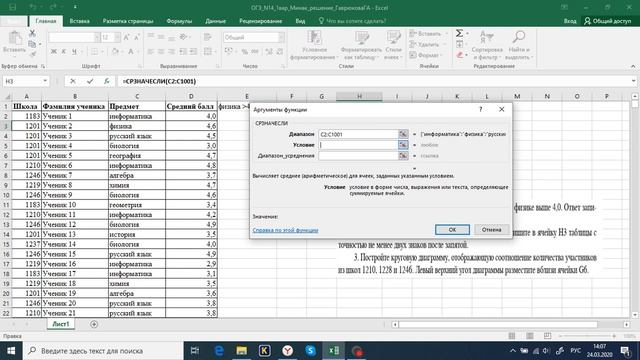Open the Рецензирование ribbon tab
Screen dimensions: 640x360
(x=260, y=21)
